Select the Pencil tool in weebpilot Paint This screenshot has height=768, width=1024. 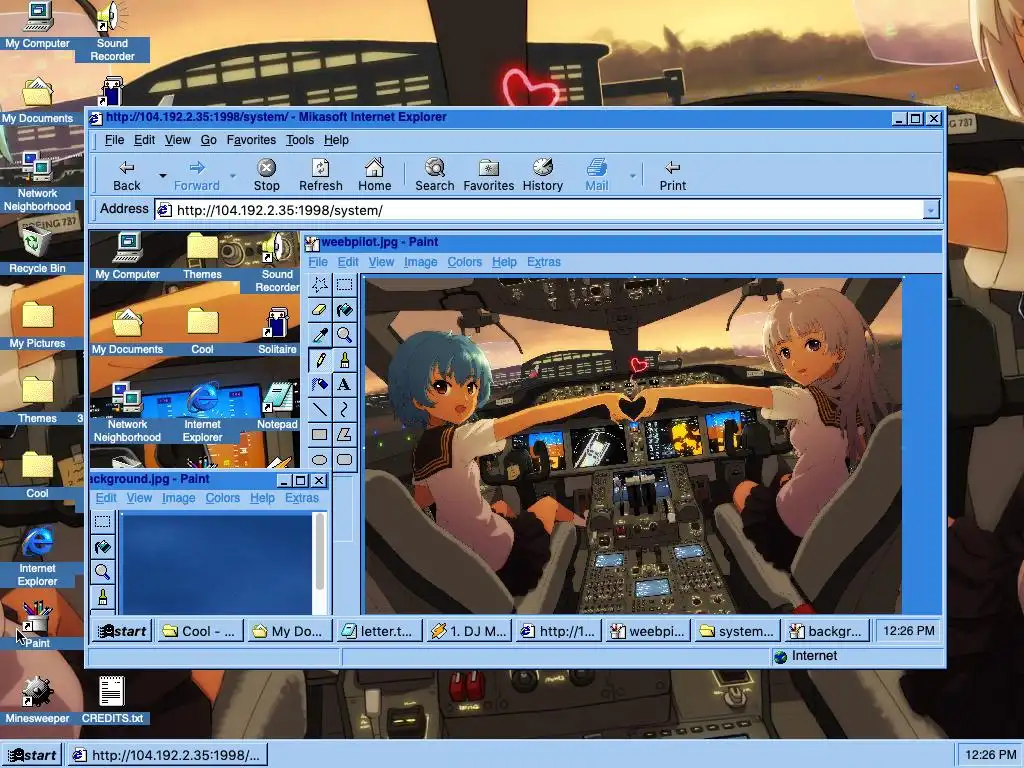pos(319,360)
